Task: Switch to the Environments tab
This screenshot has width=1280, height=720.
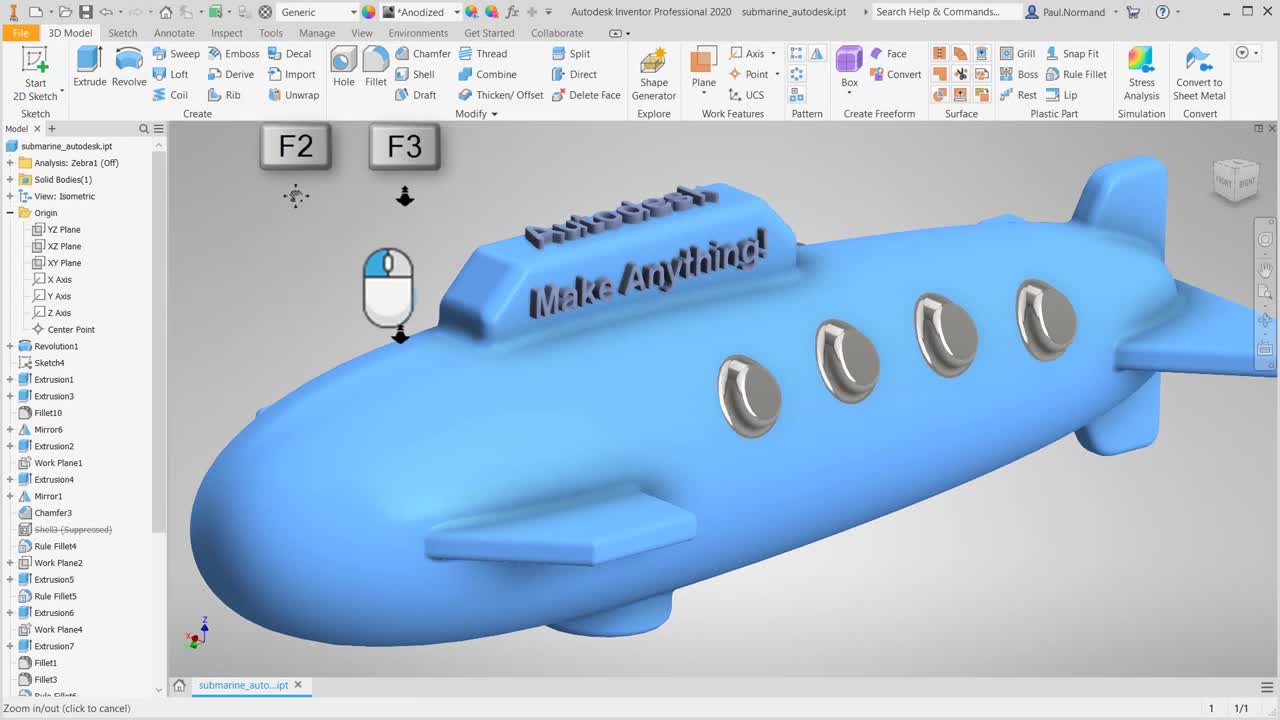Action: [x=418, y=33]
